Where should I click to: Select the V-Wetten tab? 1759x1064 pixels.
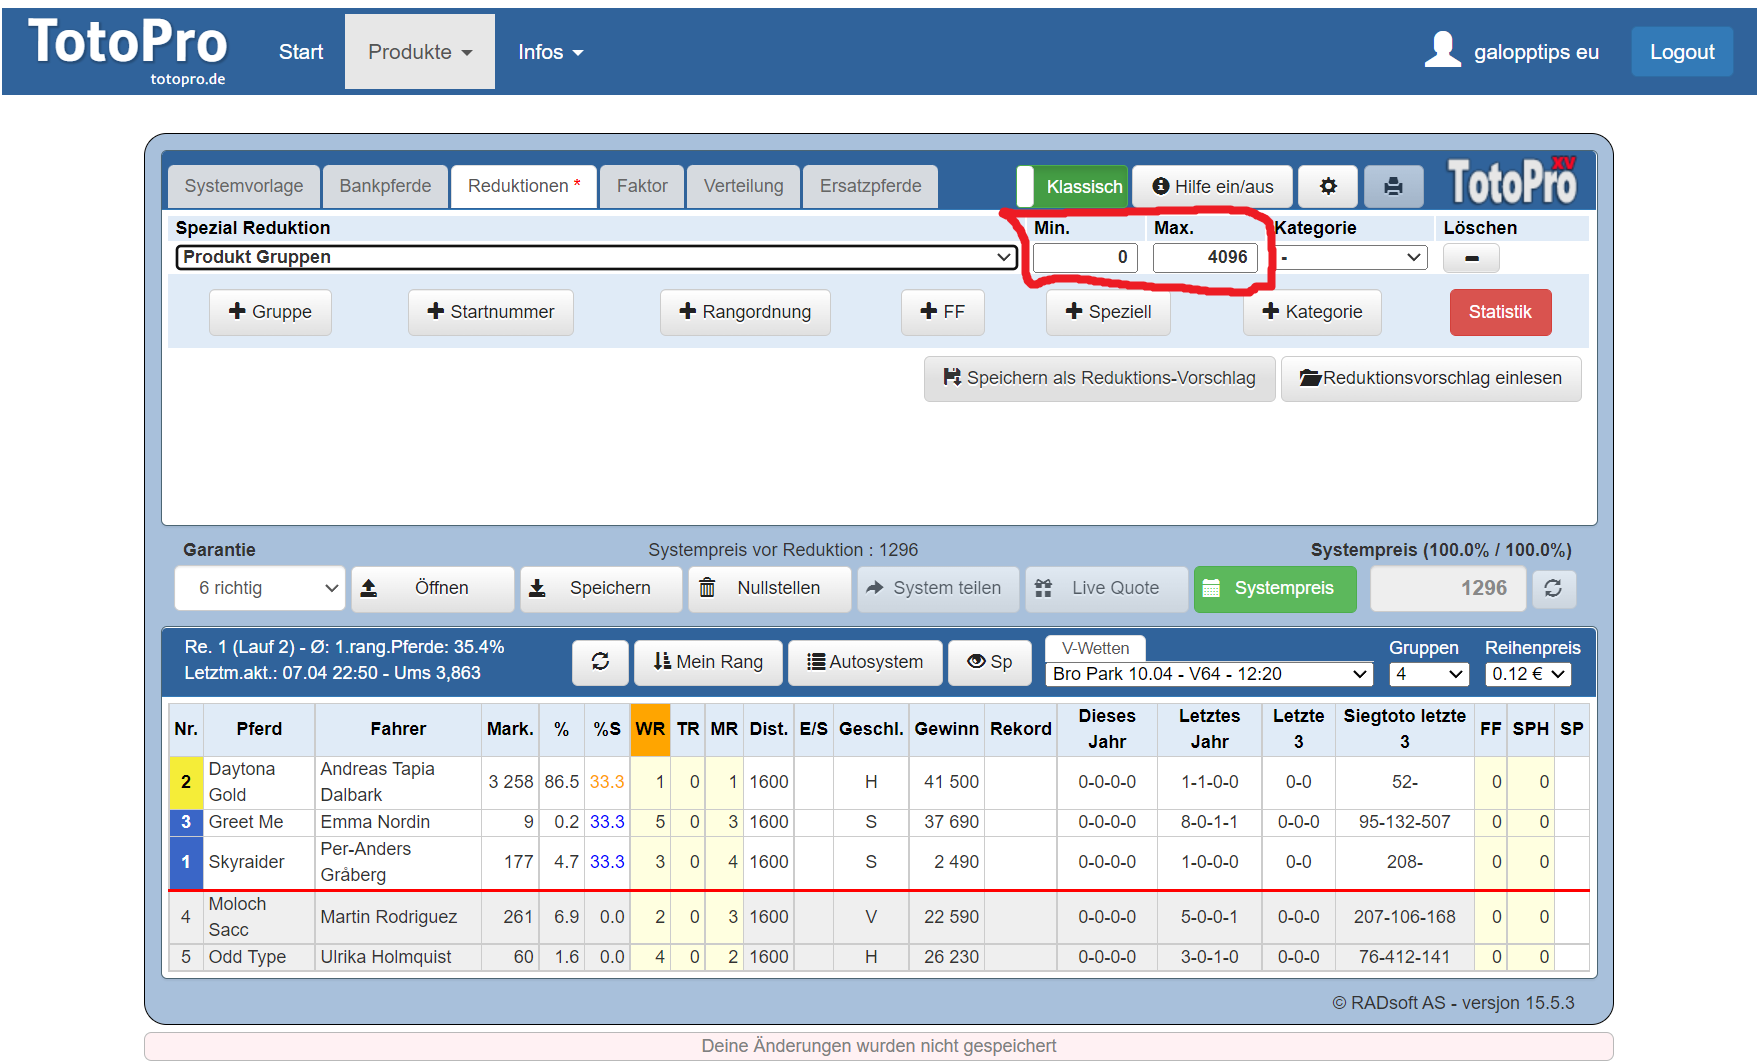click(x=1095, y=648)
